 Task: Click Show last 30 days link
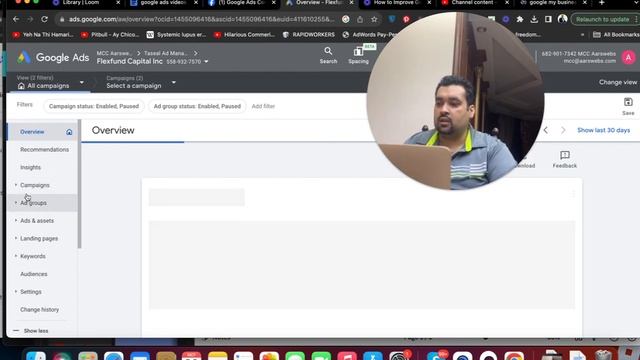603,130
